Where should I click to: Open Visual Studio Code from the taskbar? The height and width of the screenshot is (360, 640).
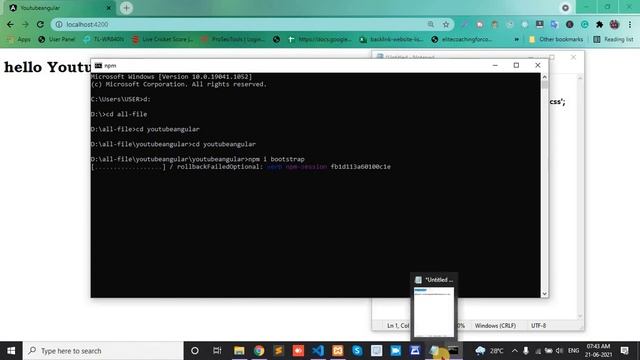click(x=318, y=351)
